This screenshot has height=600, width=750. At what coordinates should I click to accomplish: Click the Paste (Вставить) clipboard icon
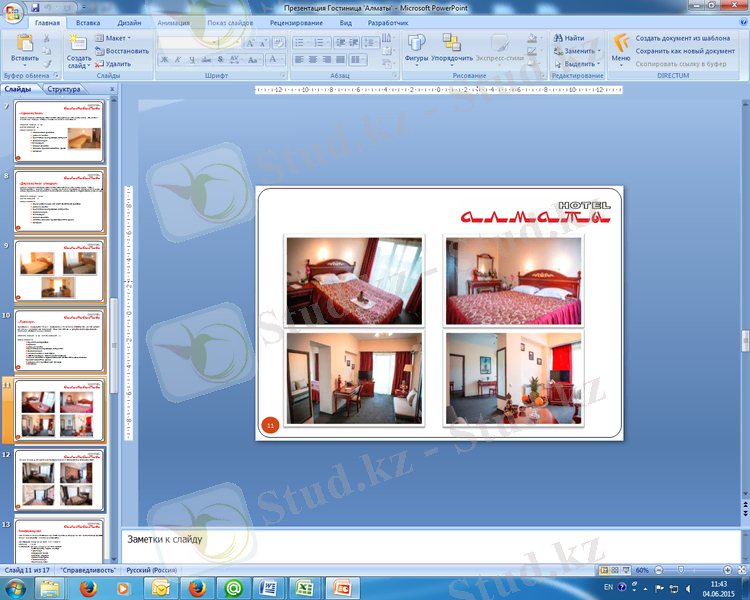[x=24, y=42]
